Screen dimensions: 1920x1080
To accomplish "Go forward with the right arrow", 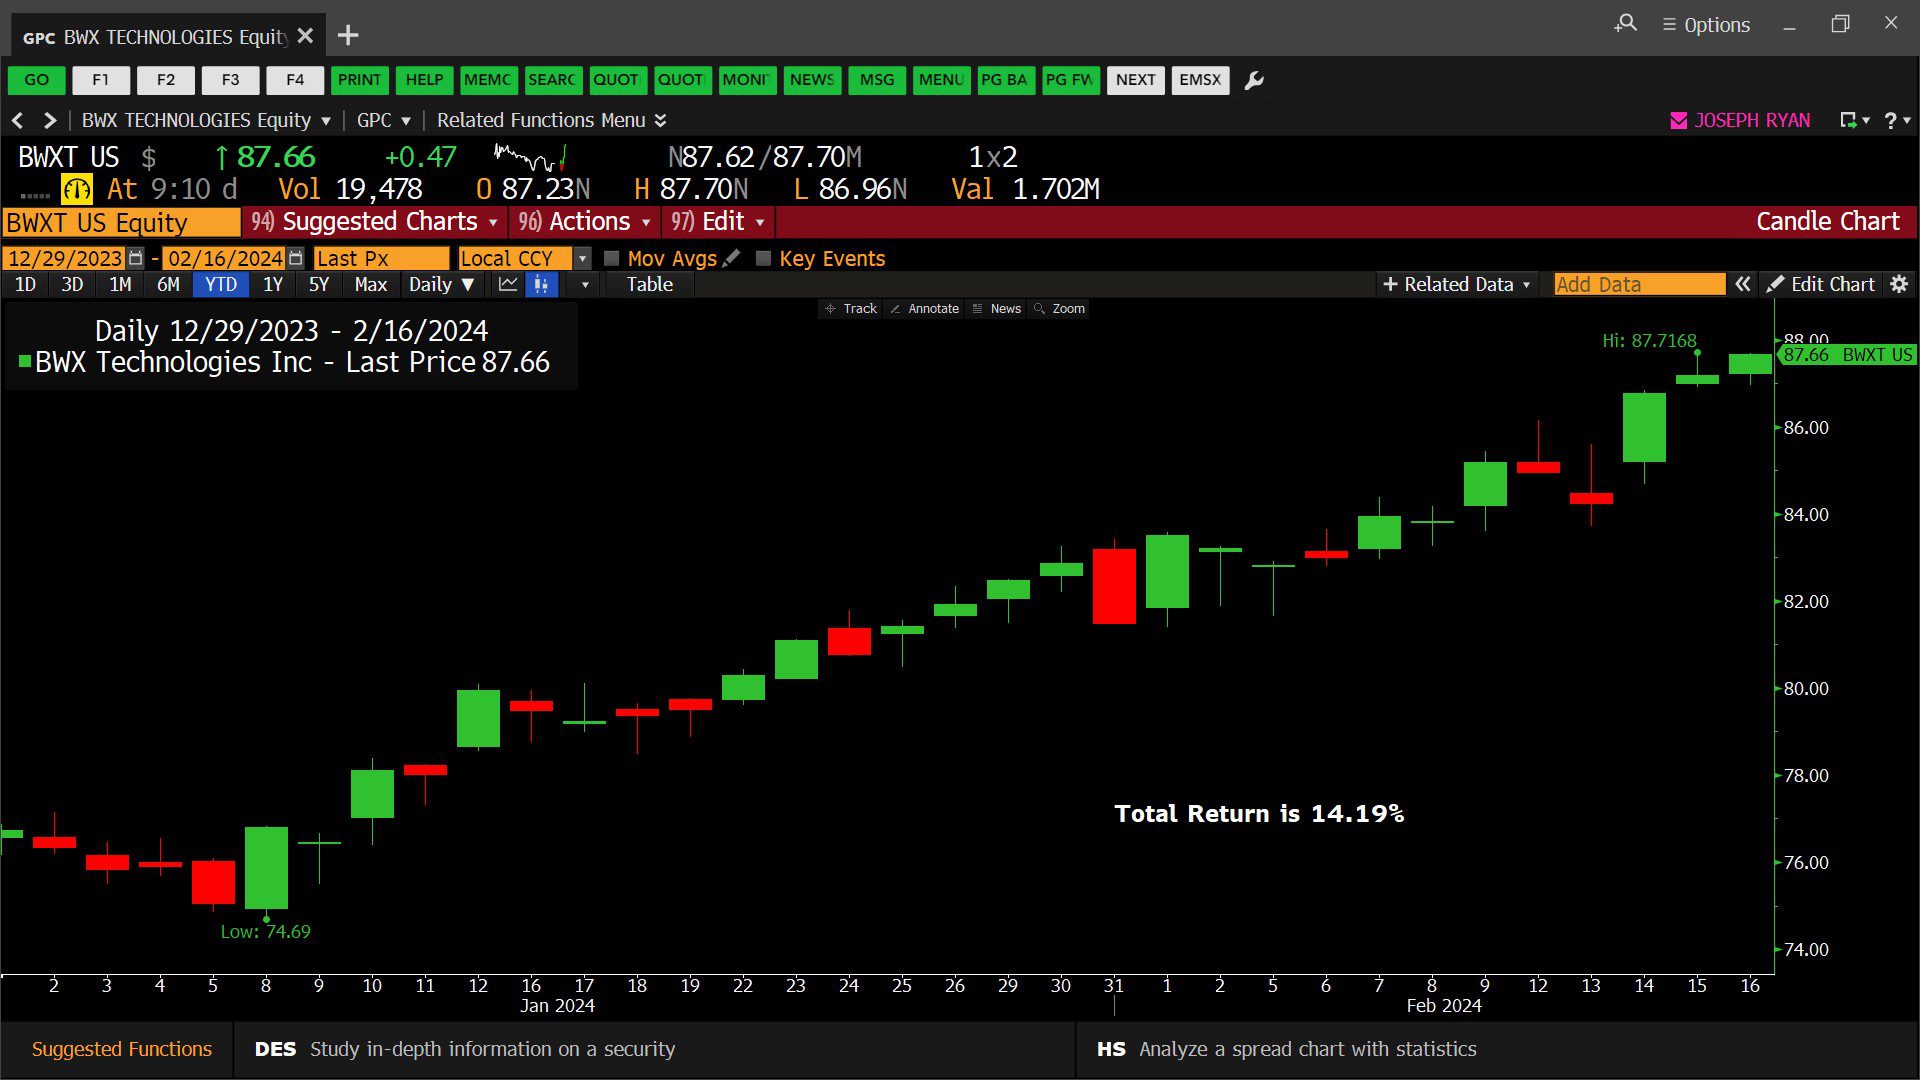I will pyautogui.click(x=49, y=120).
